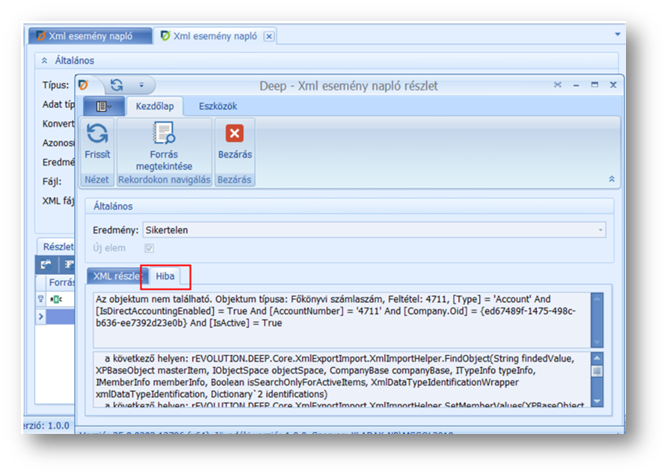Toggle the Új elem checkbox
668x476 pixels.
pyautogui.click(x=150, y=248)
